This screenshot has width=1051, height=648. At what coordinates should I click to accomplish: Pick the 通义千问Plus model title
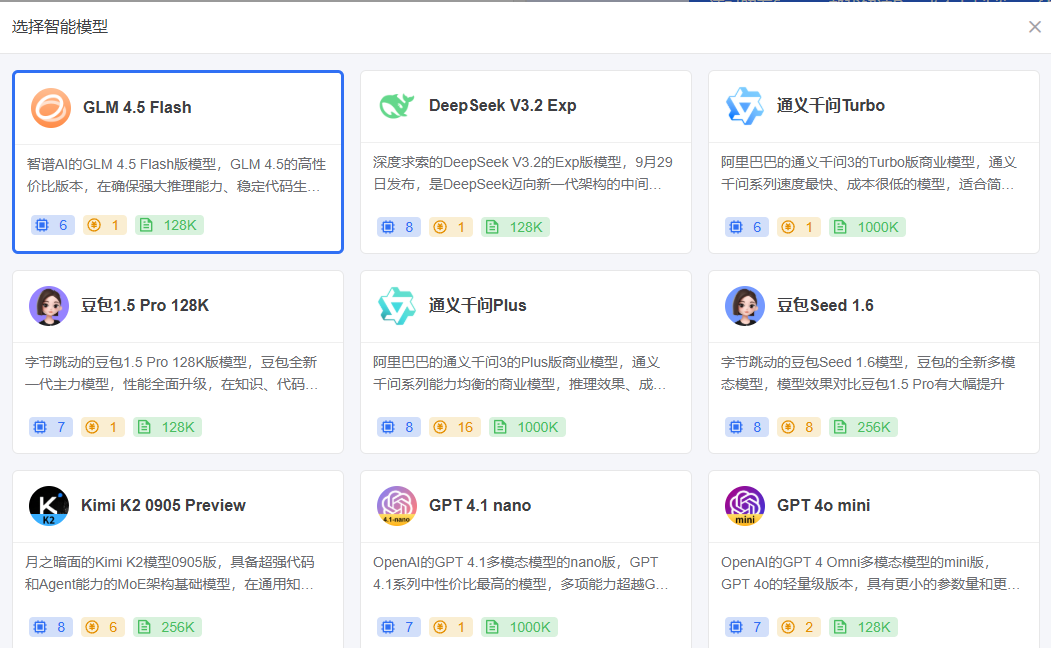click(477, 306)
